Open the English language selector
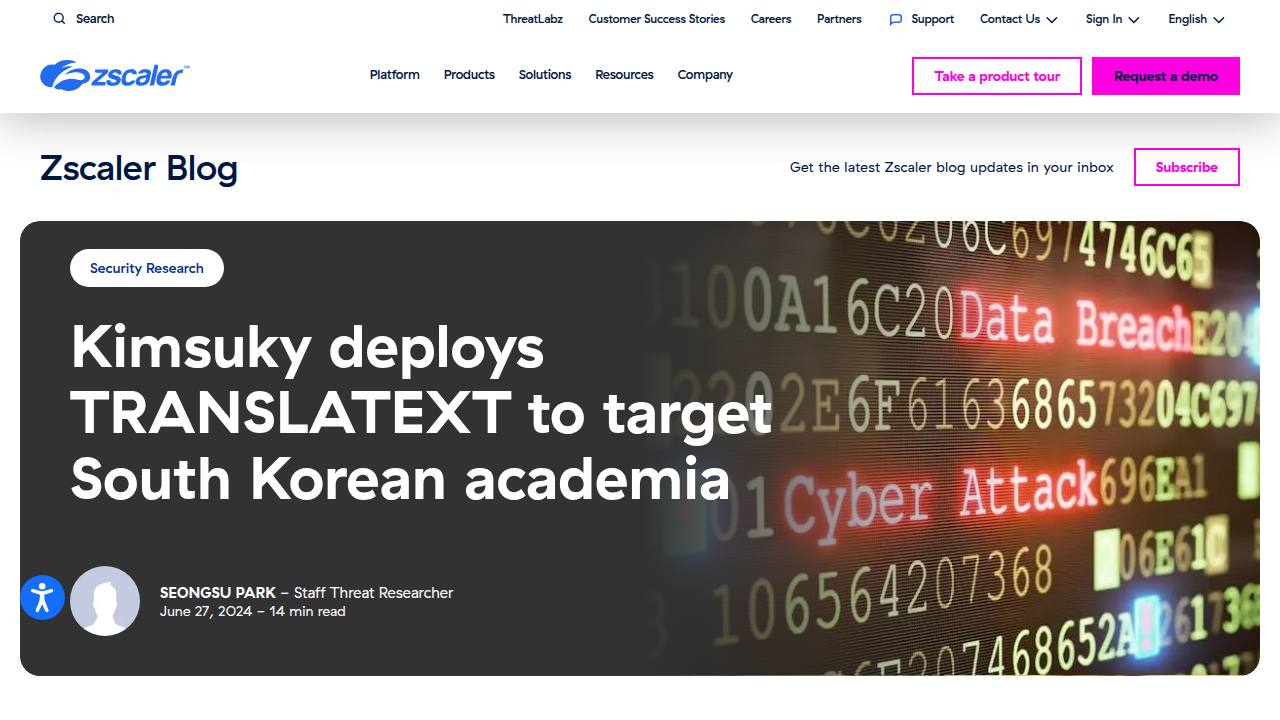 tap(1196, 19)
